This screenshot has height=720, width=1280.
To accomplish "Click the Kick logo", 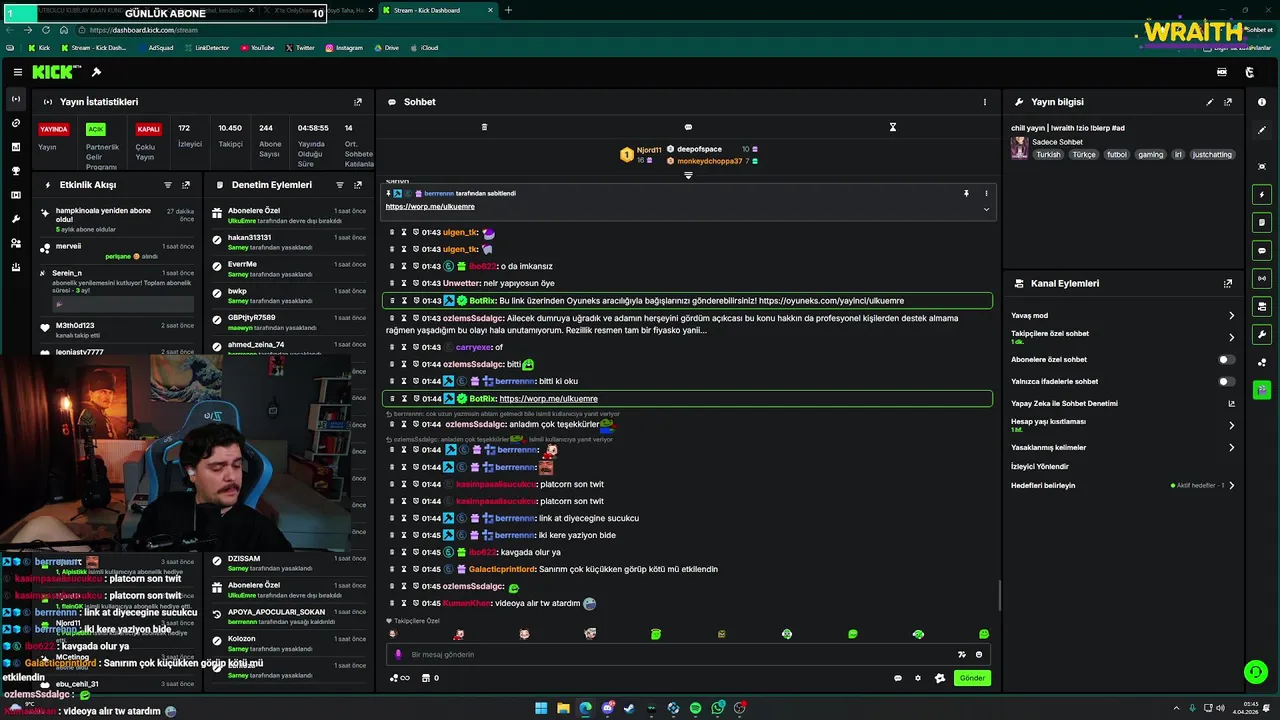I will click(53, 72).
